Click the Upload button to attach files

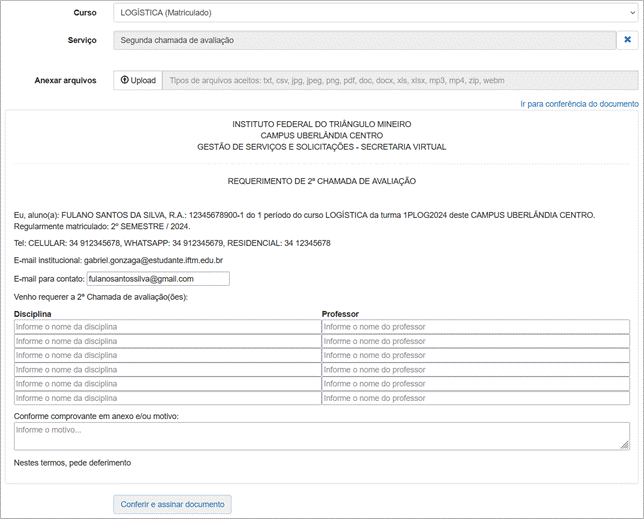tap(138, 80)
